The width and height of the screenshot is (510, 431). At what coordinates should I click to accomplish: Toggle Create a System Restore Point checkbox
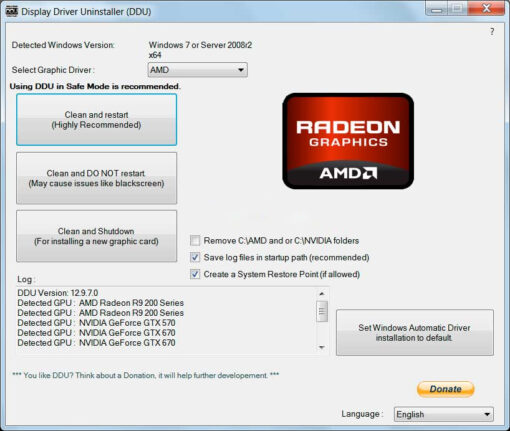[x=195, y=274]
